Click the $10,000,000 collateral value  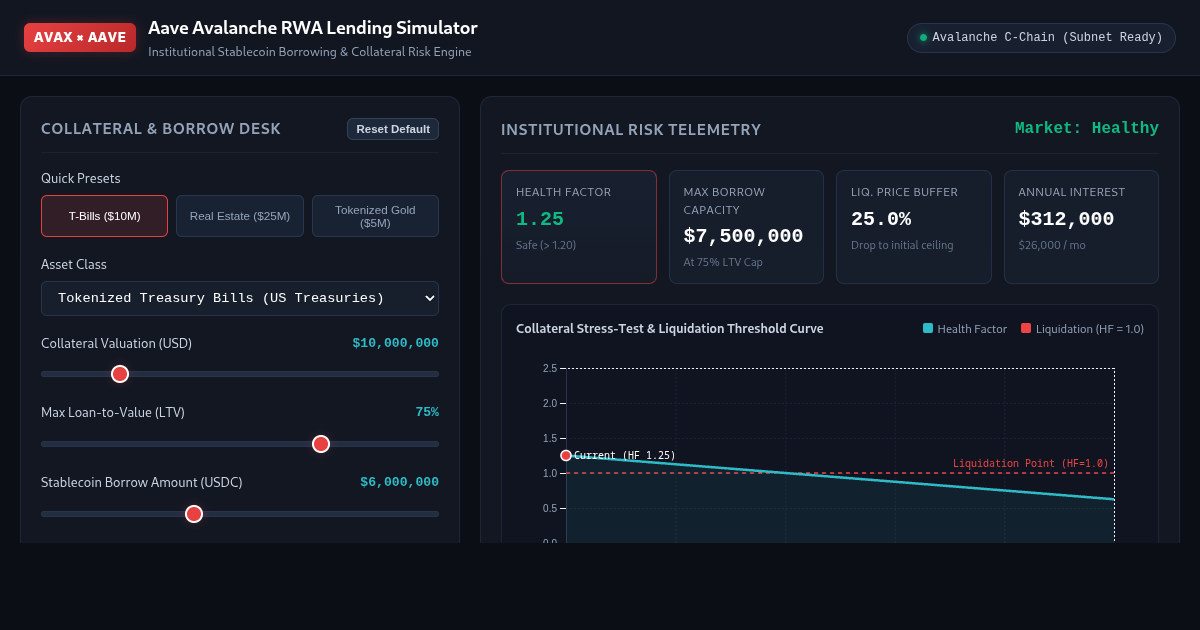coord(395,343)
